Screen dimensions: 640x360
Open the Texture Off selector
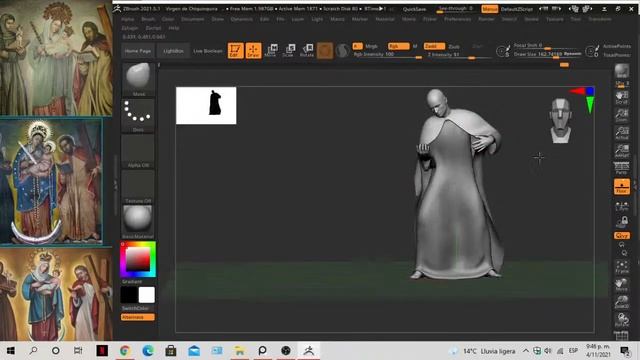(x=138, y=187)
